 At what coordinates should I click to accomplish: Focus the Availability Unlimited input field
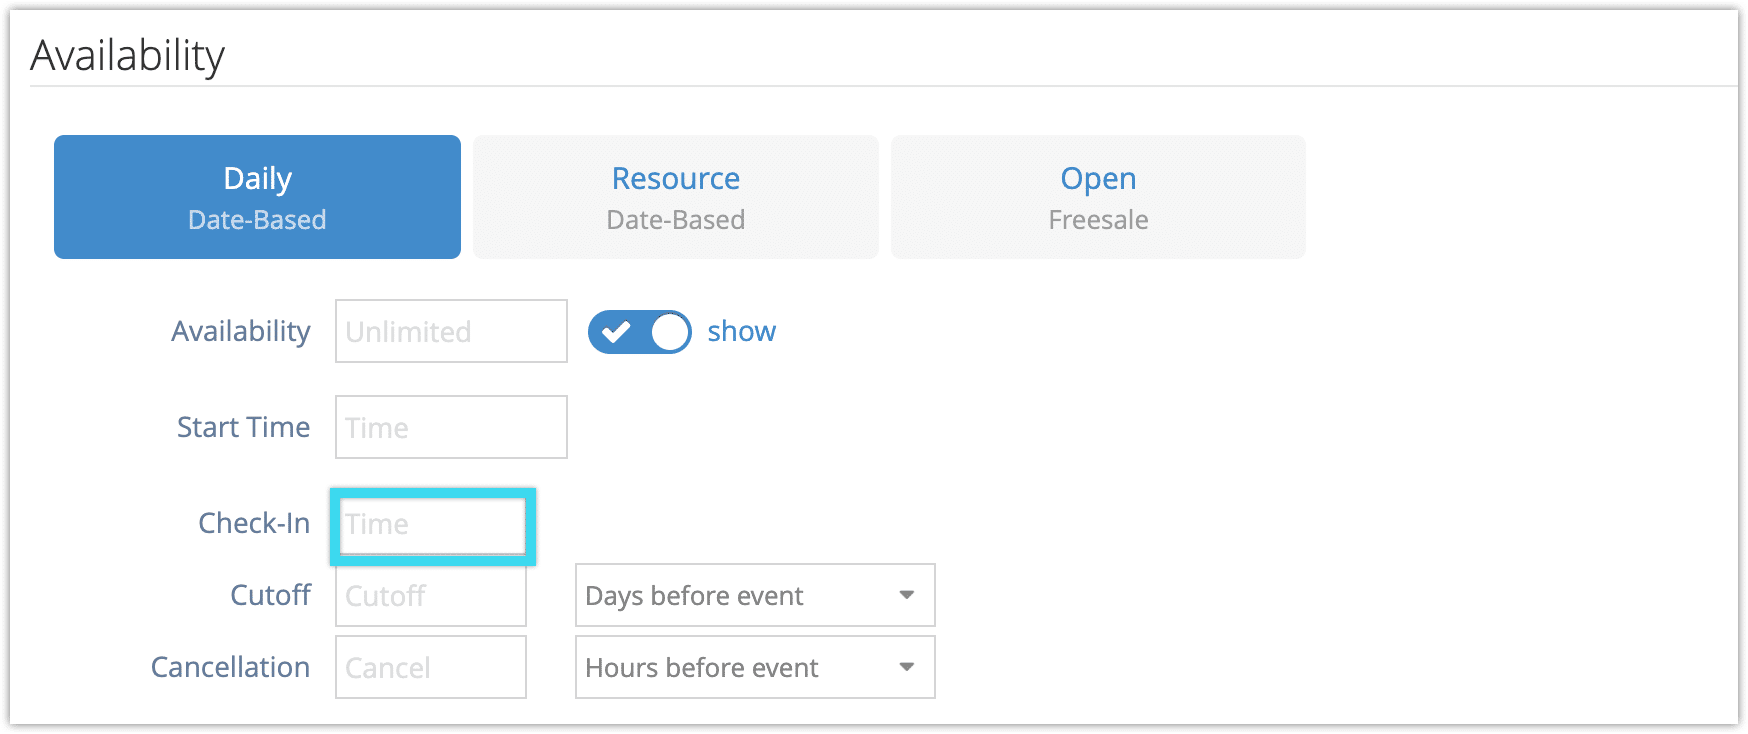click(x=451, y=331)
